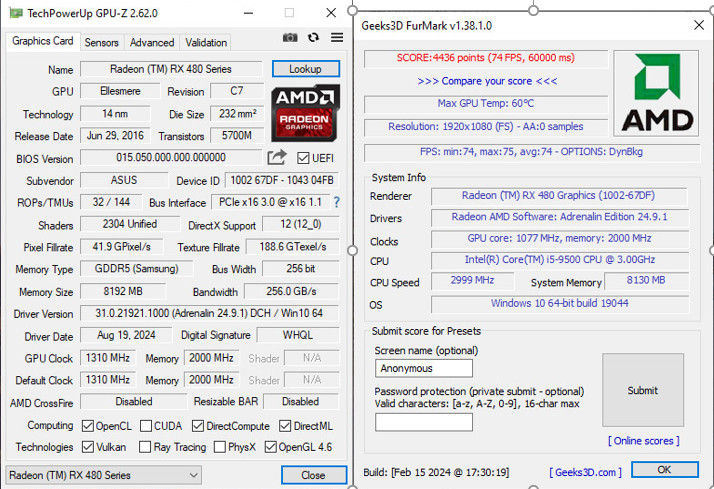
Task: Click the 8130 MB system memory value
Action: pyautogui.click(x=646, y=280)
